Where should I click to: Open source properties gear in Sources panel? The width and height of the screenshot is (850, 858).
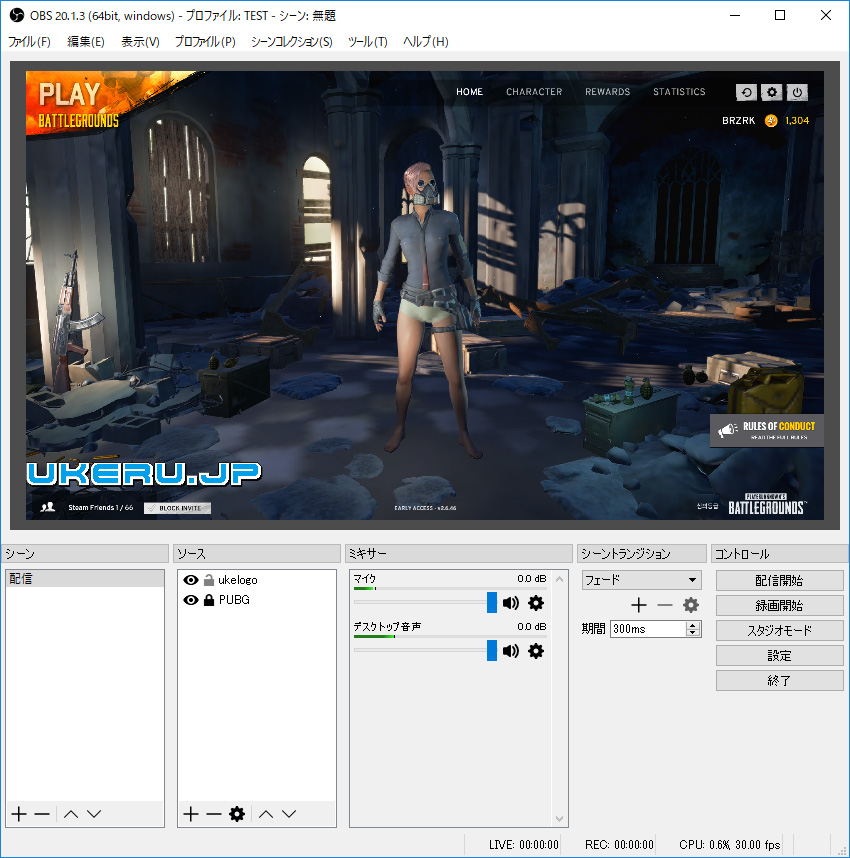click(x=237, y=814)
